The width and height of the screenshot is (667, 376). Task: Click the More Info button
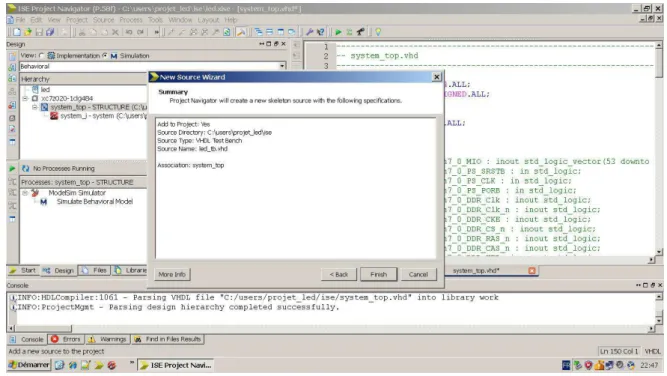click(x=172, y=274)
